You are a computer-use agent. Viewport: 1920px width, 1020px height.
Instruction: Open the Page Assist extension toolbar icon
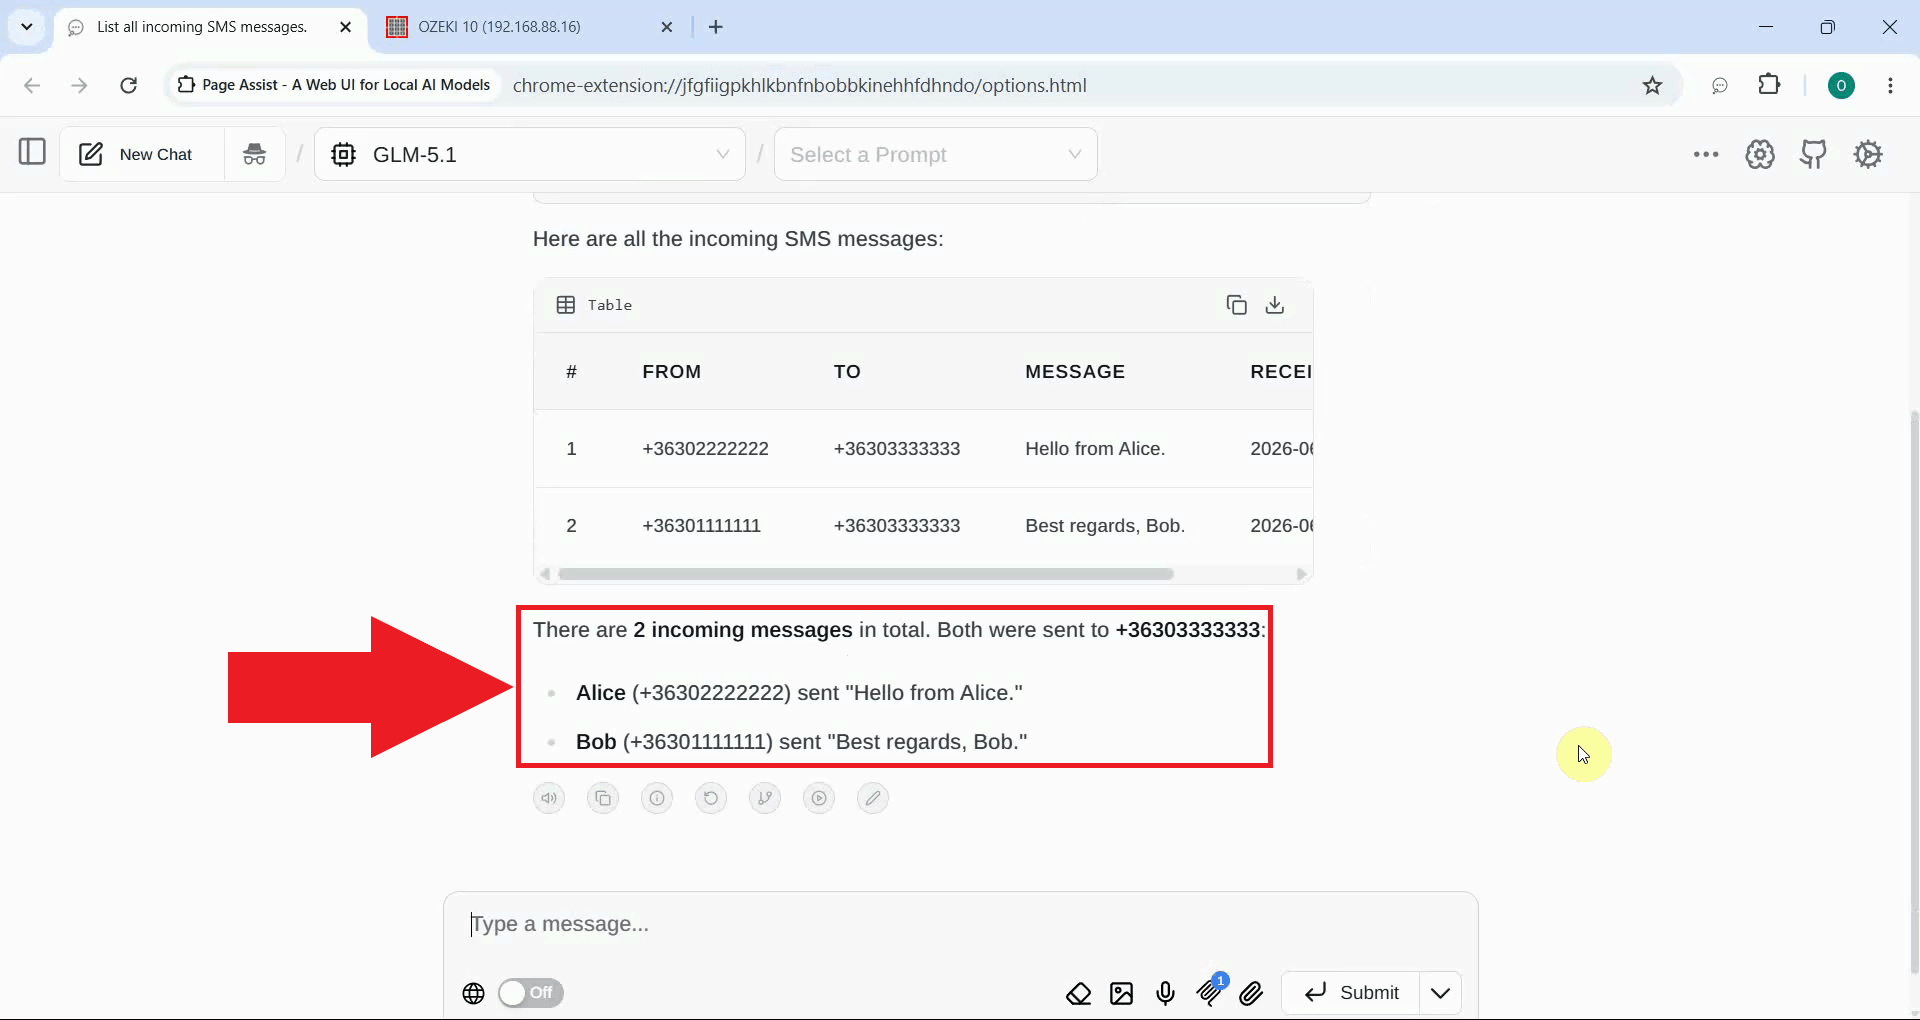point(1720,85)
